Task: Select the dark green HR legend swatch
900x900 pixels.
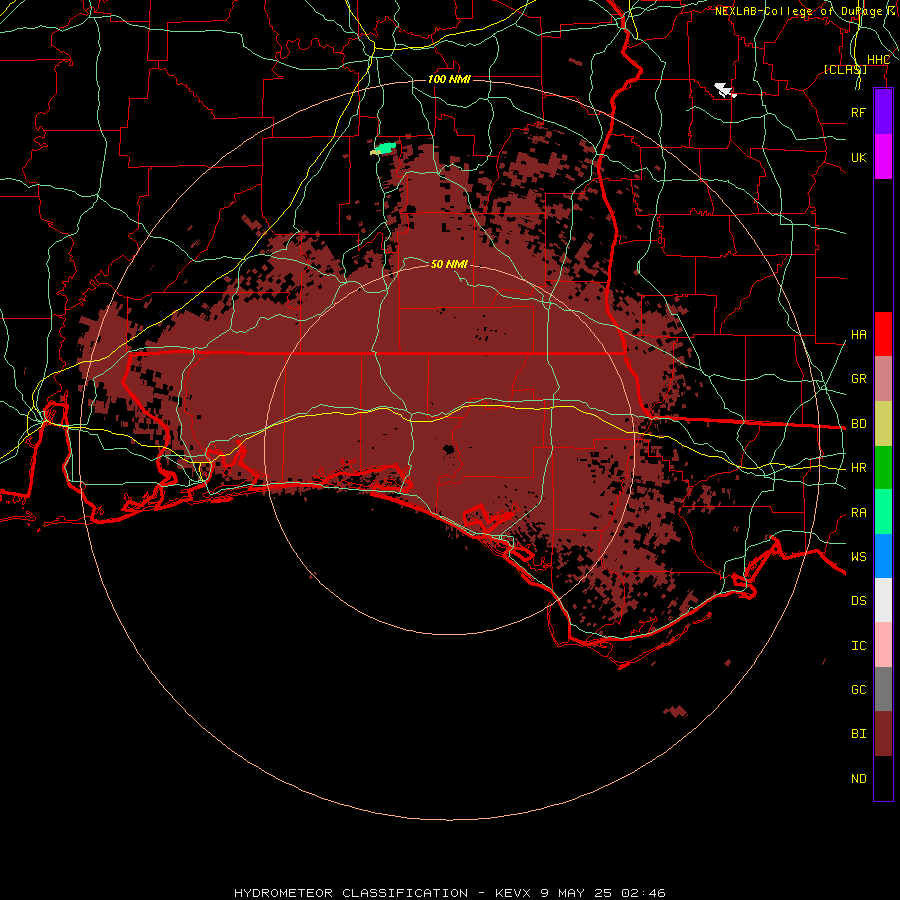Action: point(883,468)
